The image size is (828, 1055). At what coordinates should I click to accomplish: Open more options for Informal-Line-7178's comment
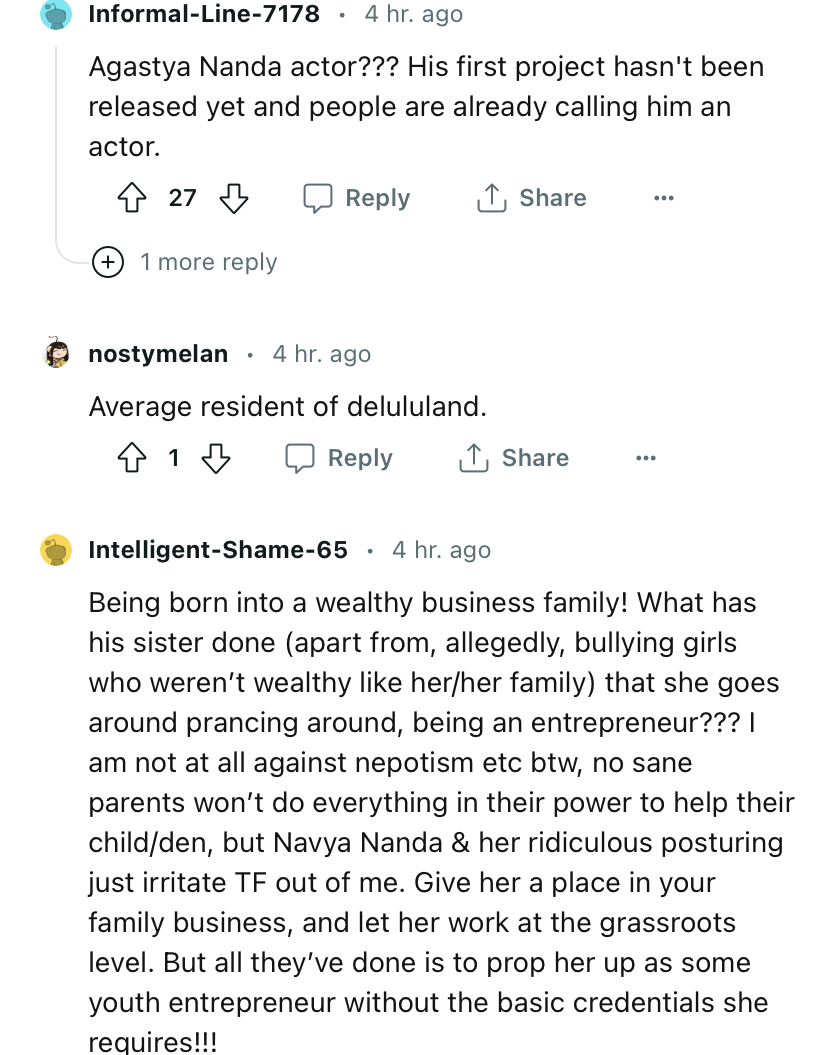click(663, 198)
